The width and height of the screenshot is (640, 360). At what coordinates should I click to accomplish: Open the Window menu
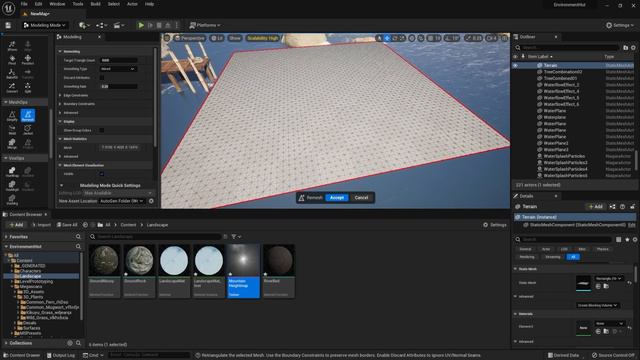tap(57, 4)
